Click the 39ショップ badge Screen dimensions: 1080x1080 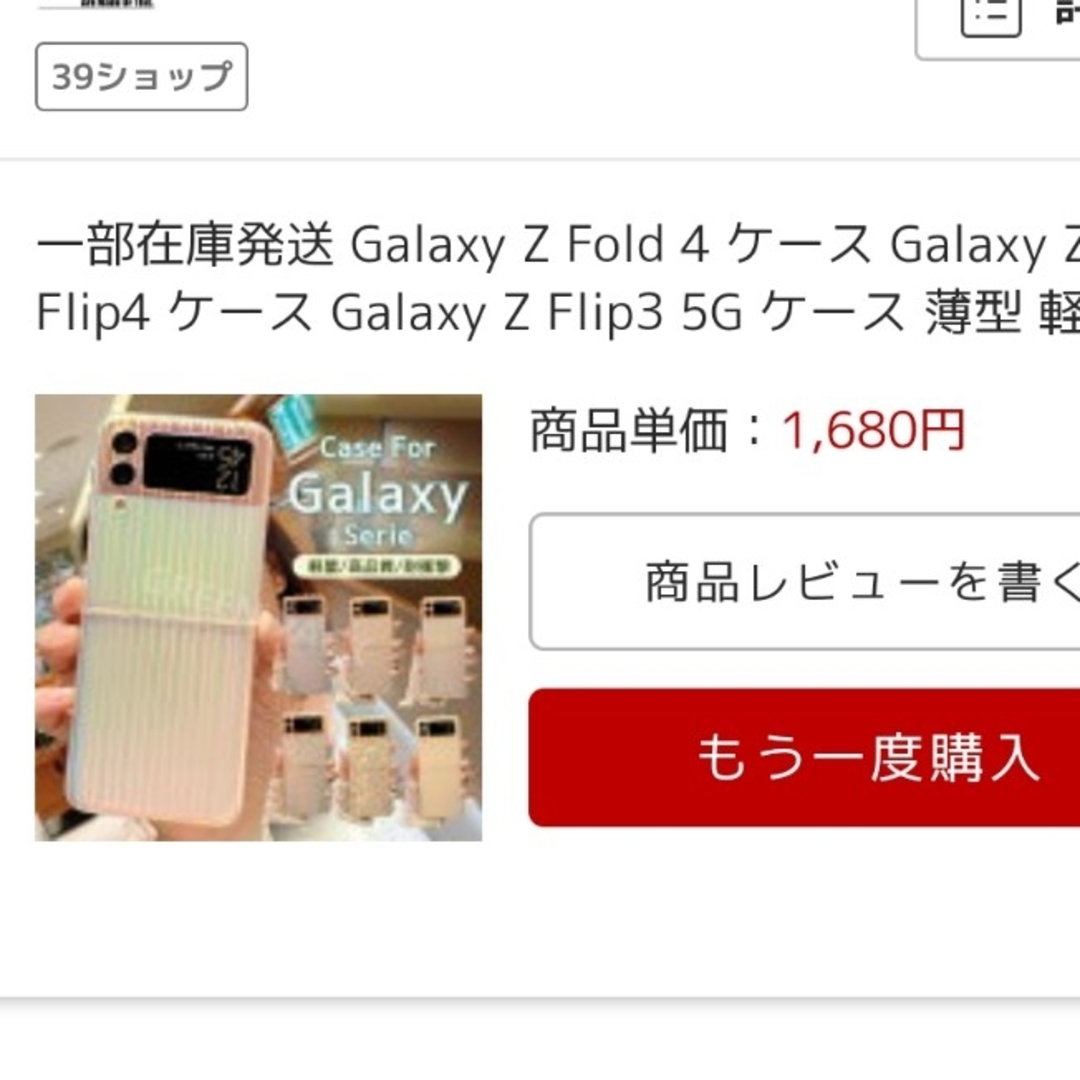click(x=142, y=76)
